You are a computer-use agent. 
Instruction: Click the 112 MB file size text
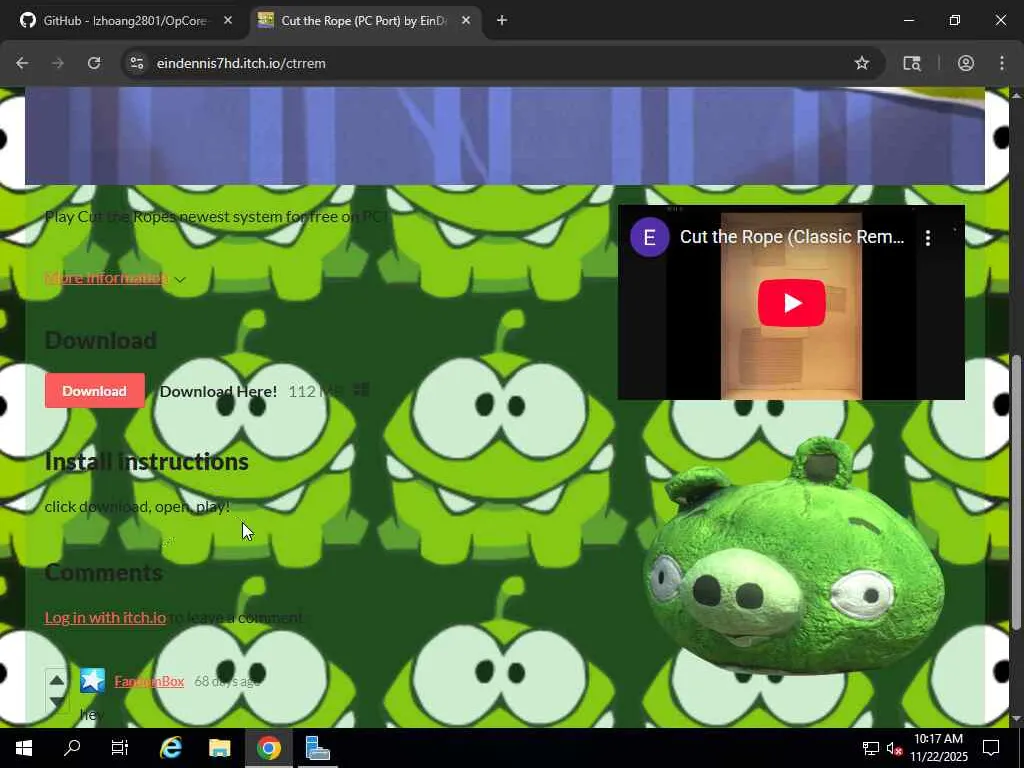315,391
